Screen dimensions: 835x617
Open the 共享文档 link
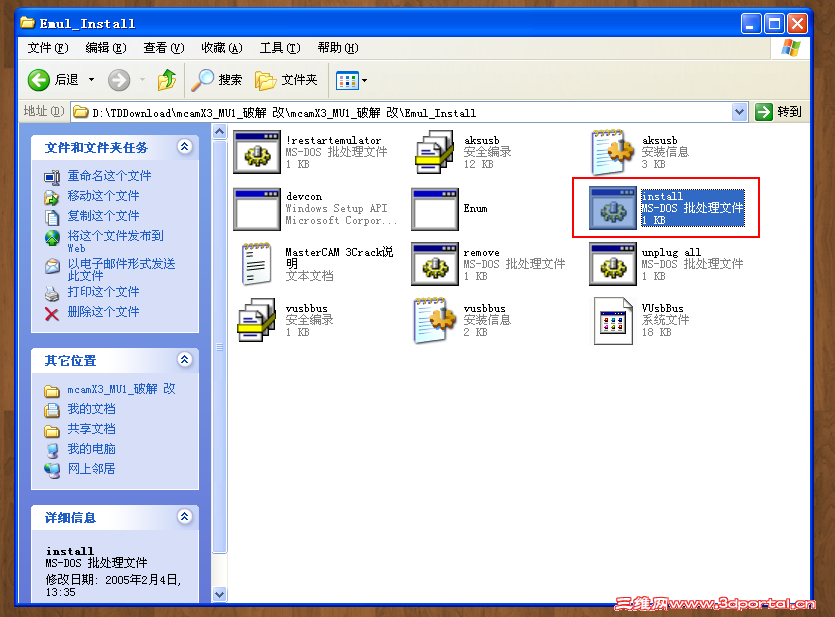pos(91,429)
